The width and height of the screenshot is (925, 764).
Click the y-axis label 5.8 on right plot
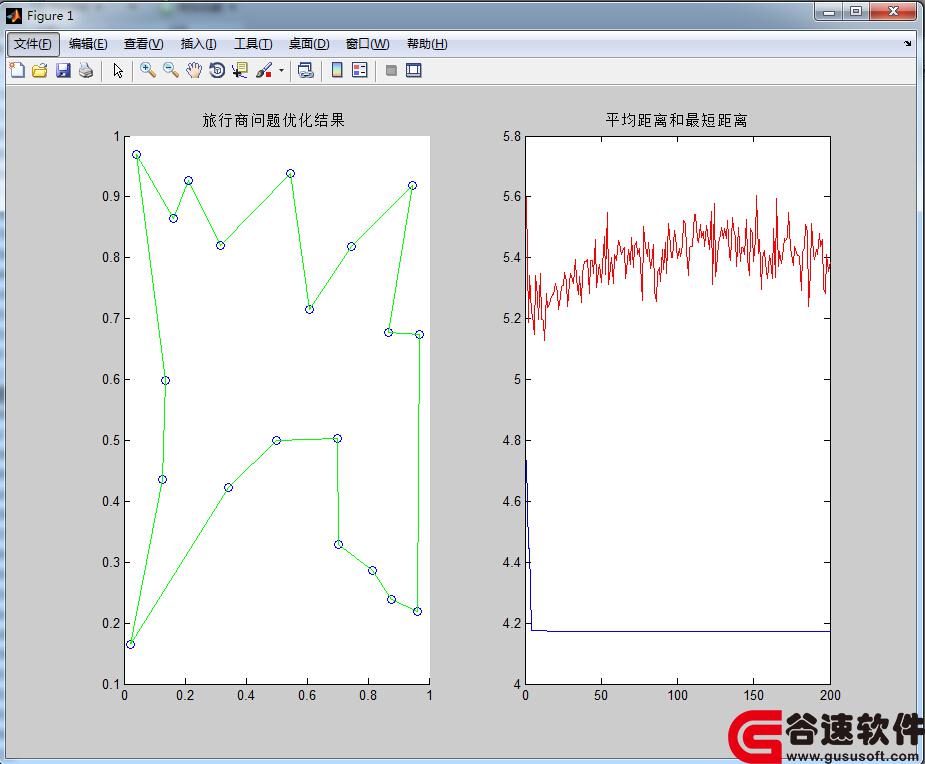pos(512,137)
